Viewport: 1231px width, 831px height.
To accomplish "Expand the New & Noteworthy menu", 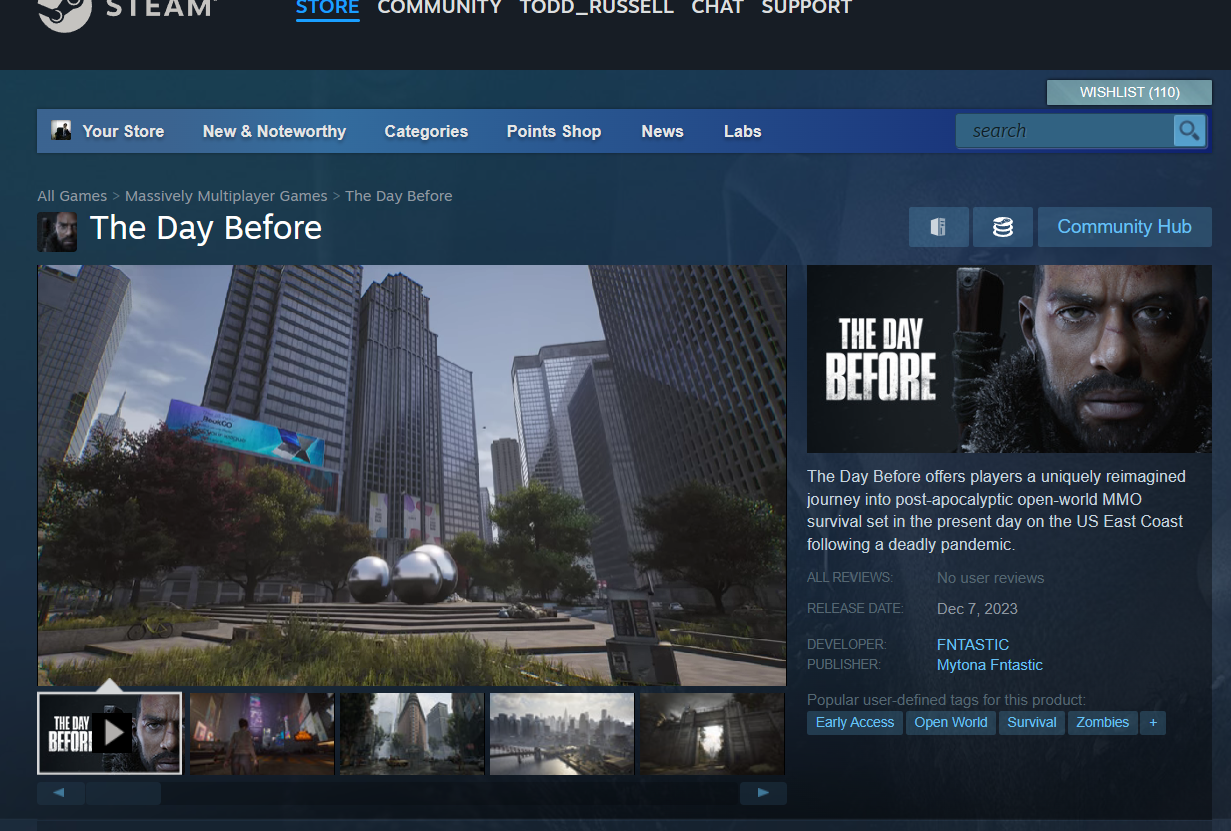I will coord(274,131).
